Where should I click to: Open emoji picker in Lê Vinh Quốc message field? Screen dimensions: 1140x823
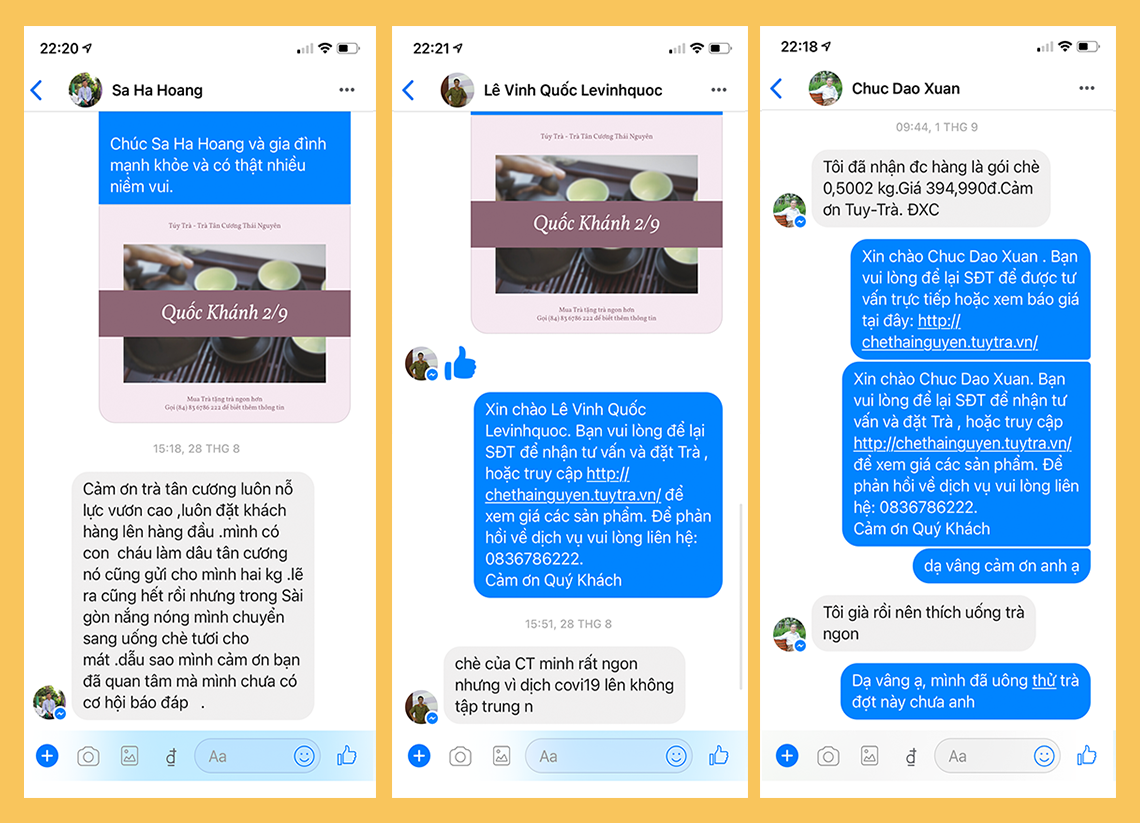tap(676, 756)
